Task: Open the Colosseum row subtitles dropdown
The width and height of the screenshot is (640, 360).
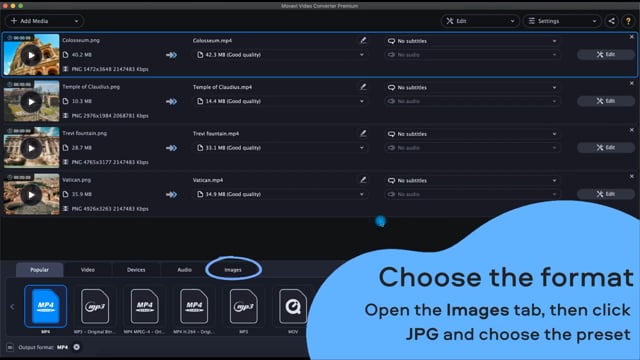Action: [x=472, y=41]
